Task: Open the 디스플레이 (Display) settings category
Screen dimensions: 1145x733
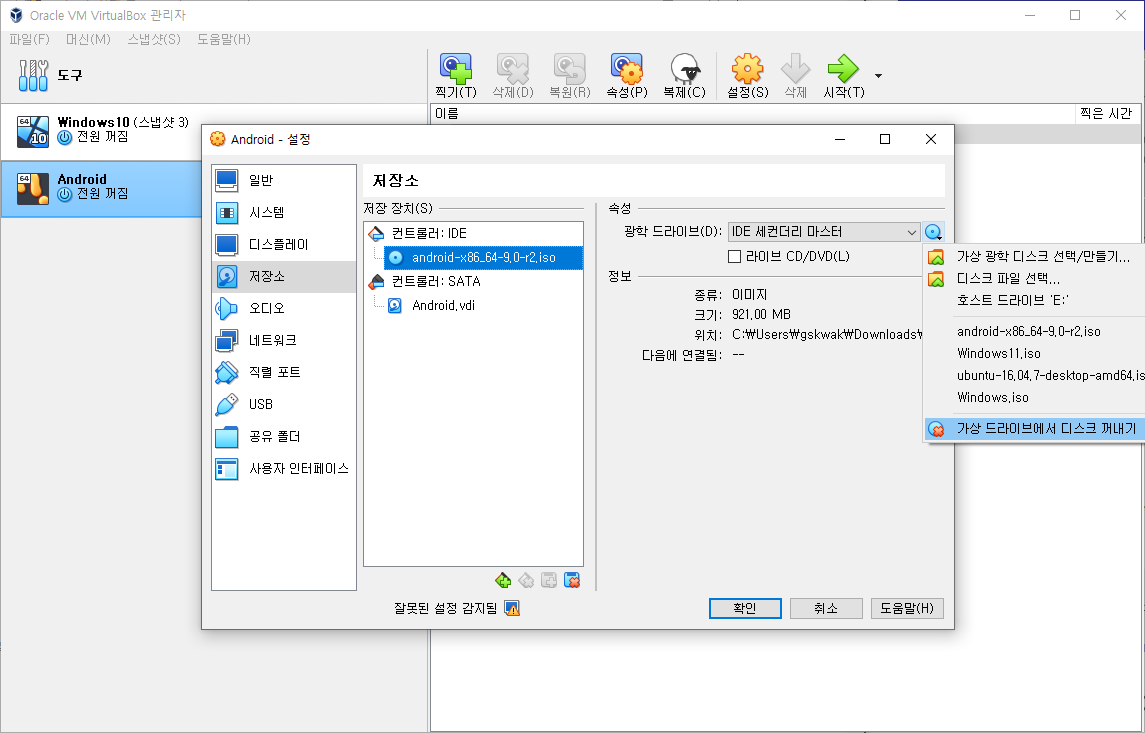Action: pyautogui.click(x=283, y=245)
